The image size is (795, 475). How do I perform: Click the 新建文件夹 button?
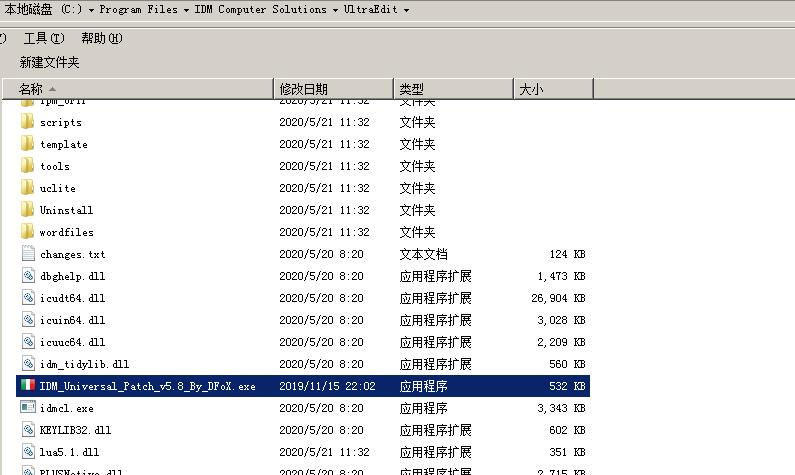[x=49, y=62]
